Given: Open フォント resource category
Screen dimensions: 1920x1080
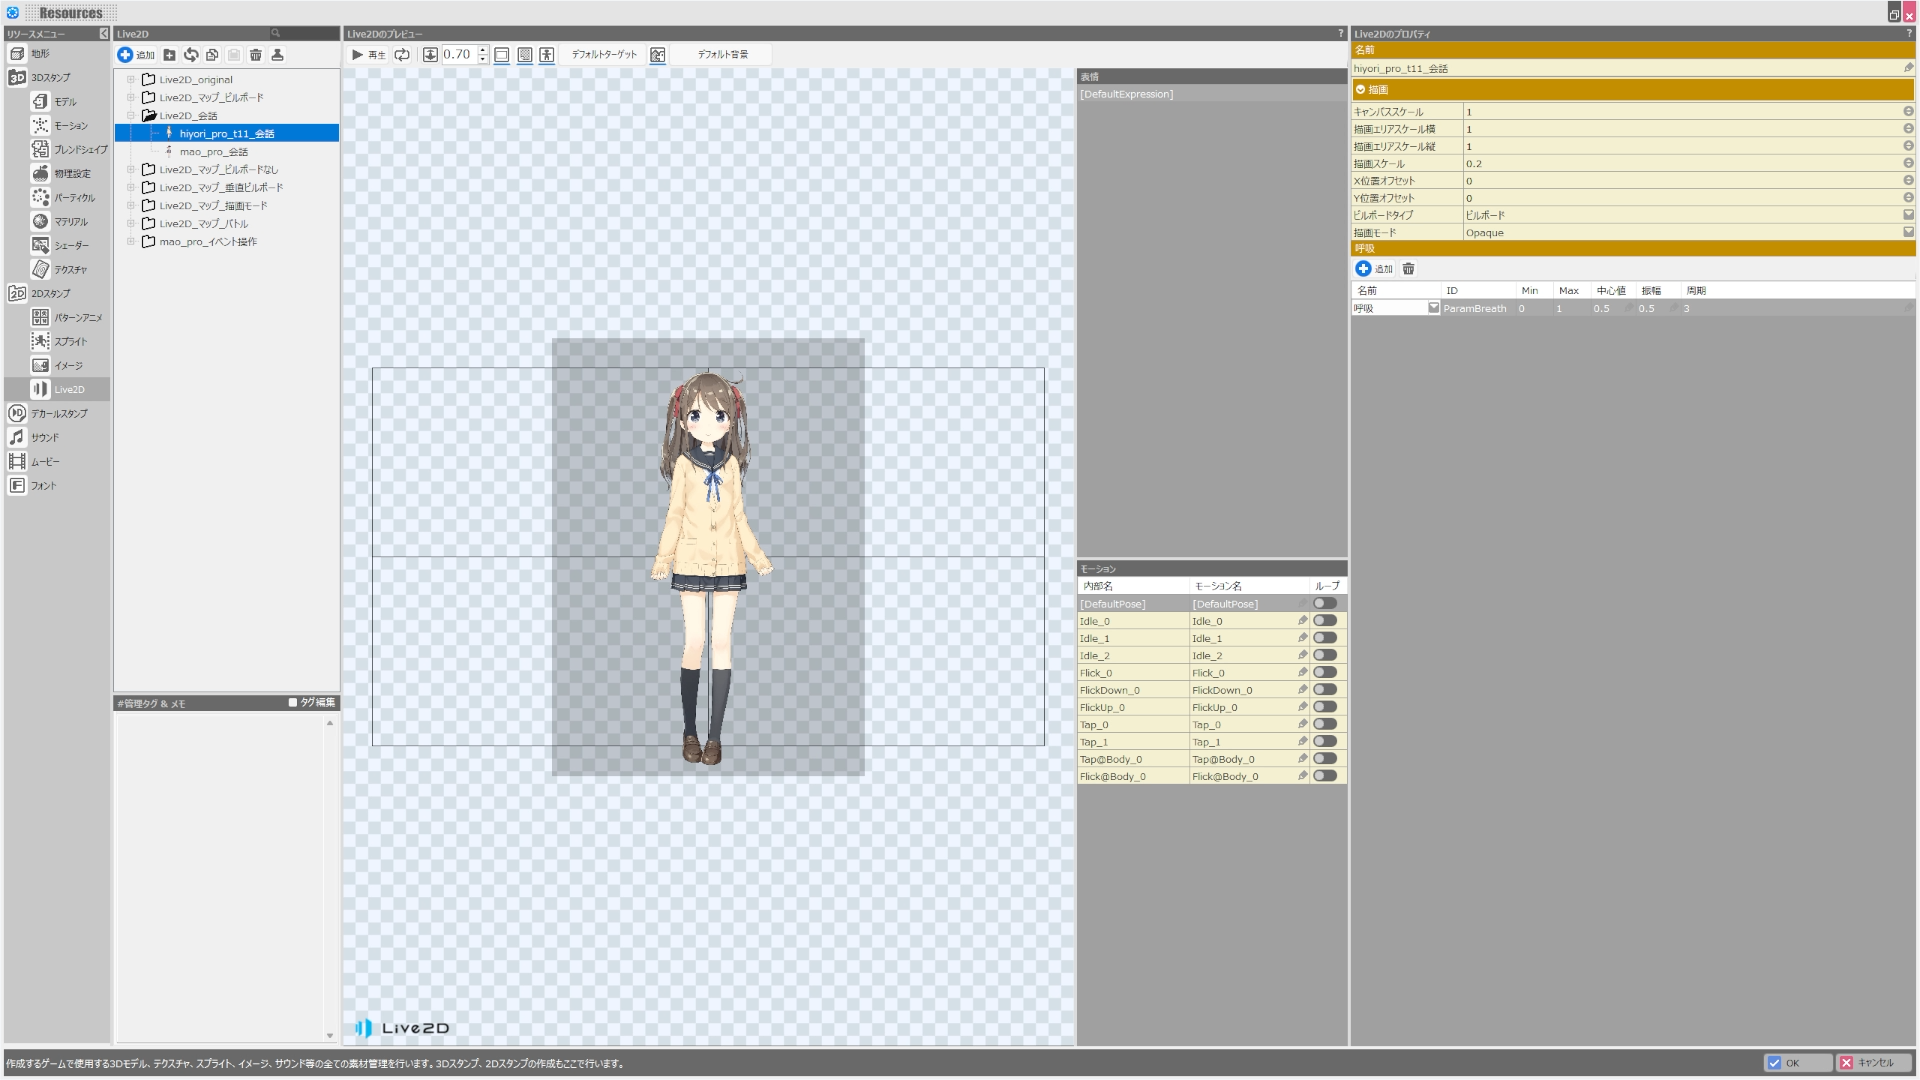Looking at the screenshot, I should point(33,486).
